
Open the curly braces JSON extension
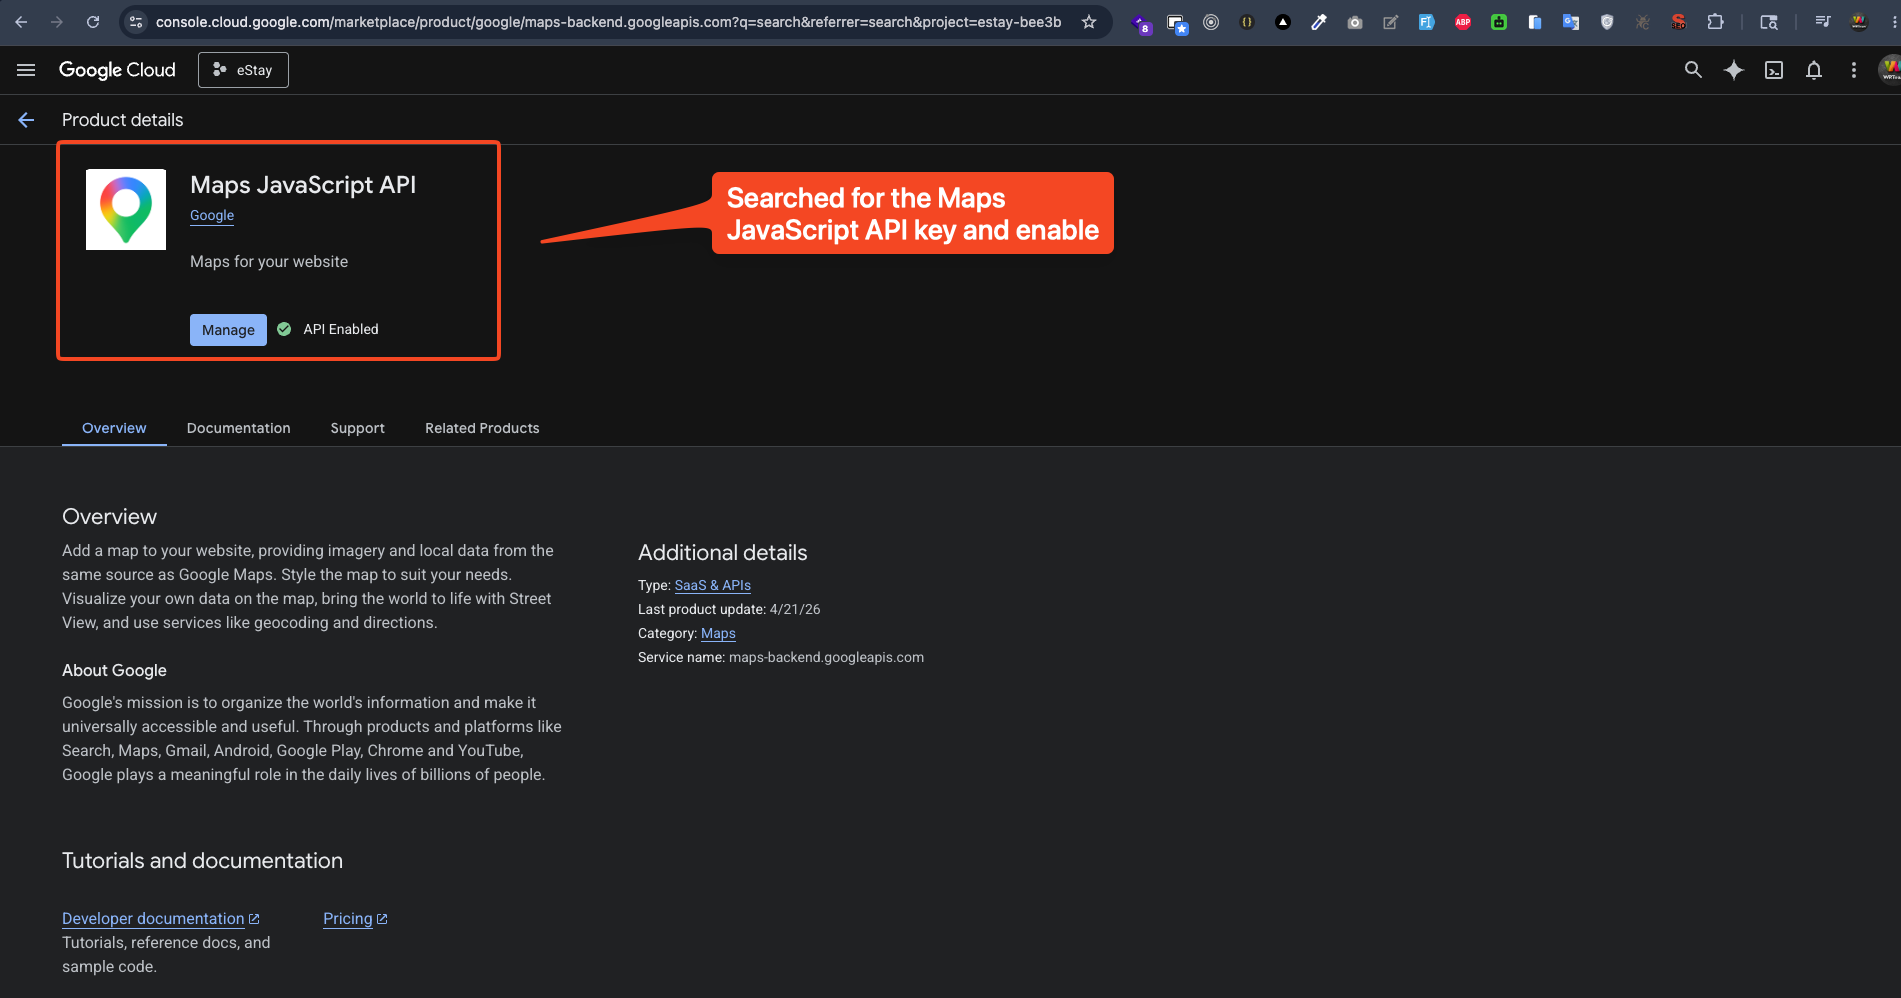click(x=1247, y=22)
